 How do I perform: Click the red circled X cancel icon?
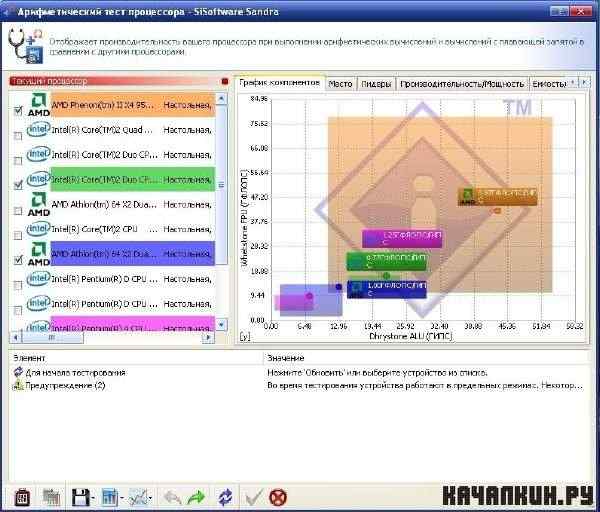click(278, 497)
